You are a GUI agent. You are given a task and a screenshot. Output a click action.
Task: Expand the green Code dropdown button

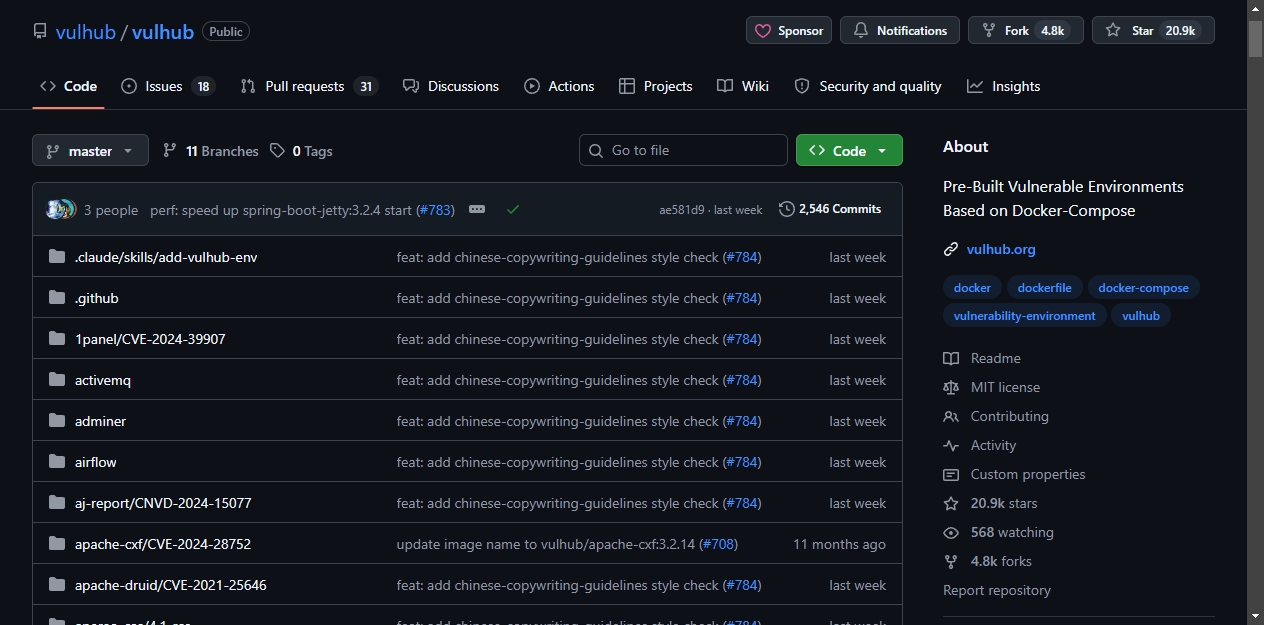click(849, 150)
